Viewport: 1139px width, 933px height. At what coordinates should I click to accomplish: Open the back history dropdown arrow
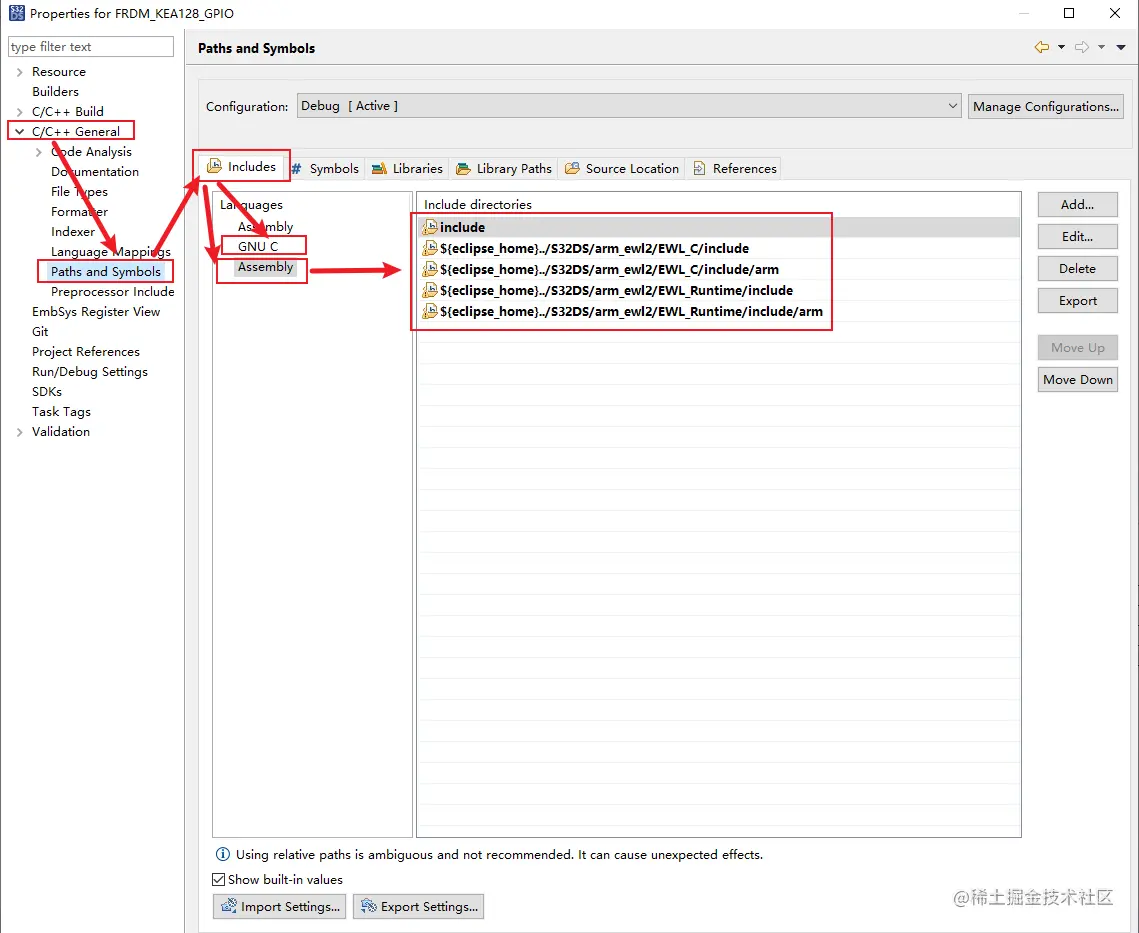tap(1061, 47)
